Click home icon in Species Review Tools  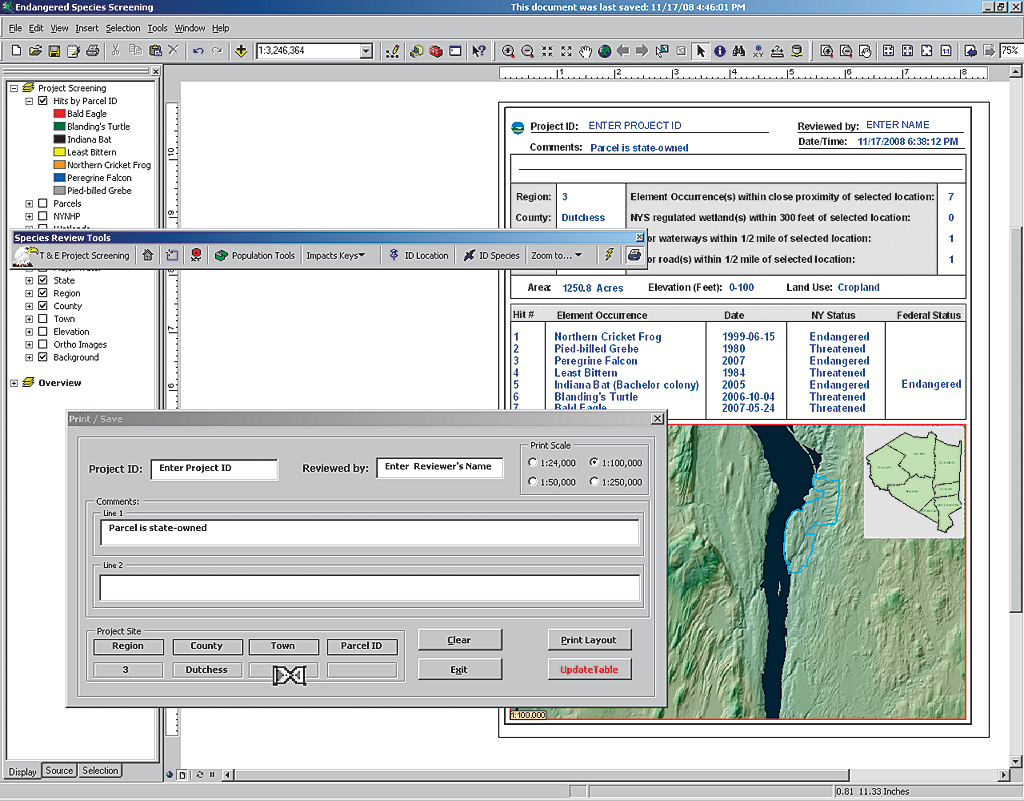point(148,255)
